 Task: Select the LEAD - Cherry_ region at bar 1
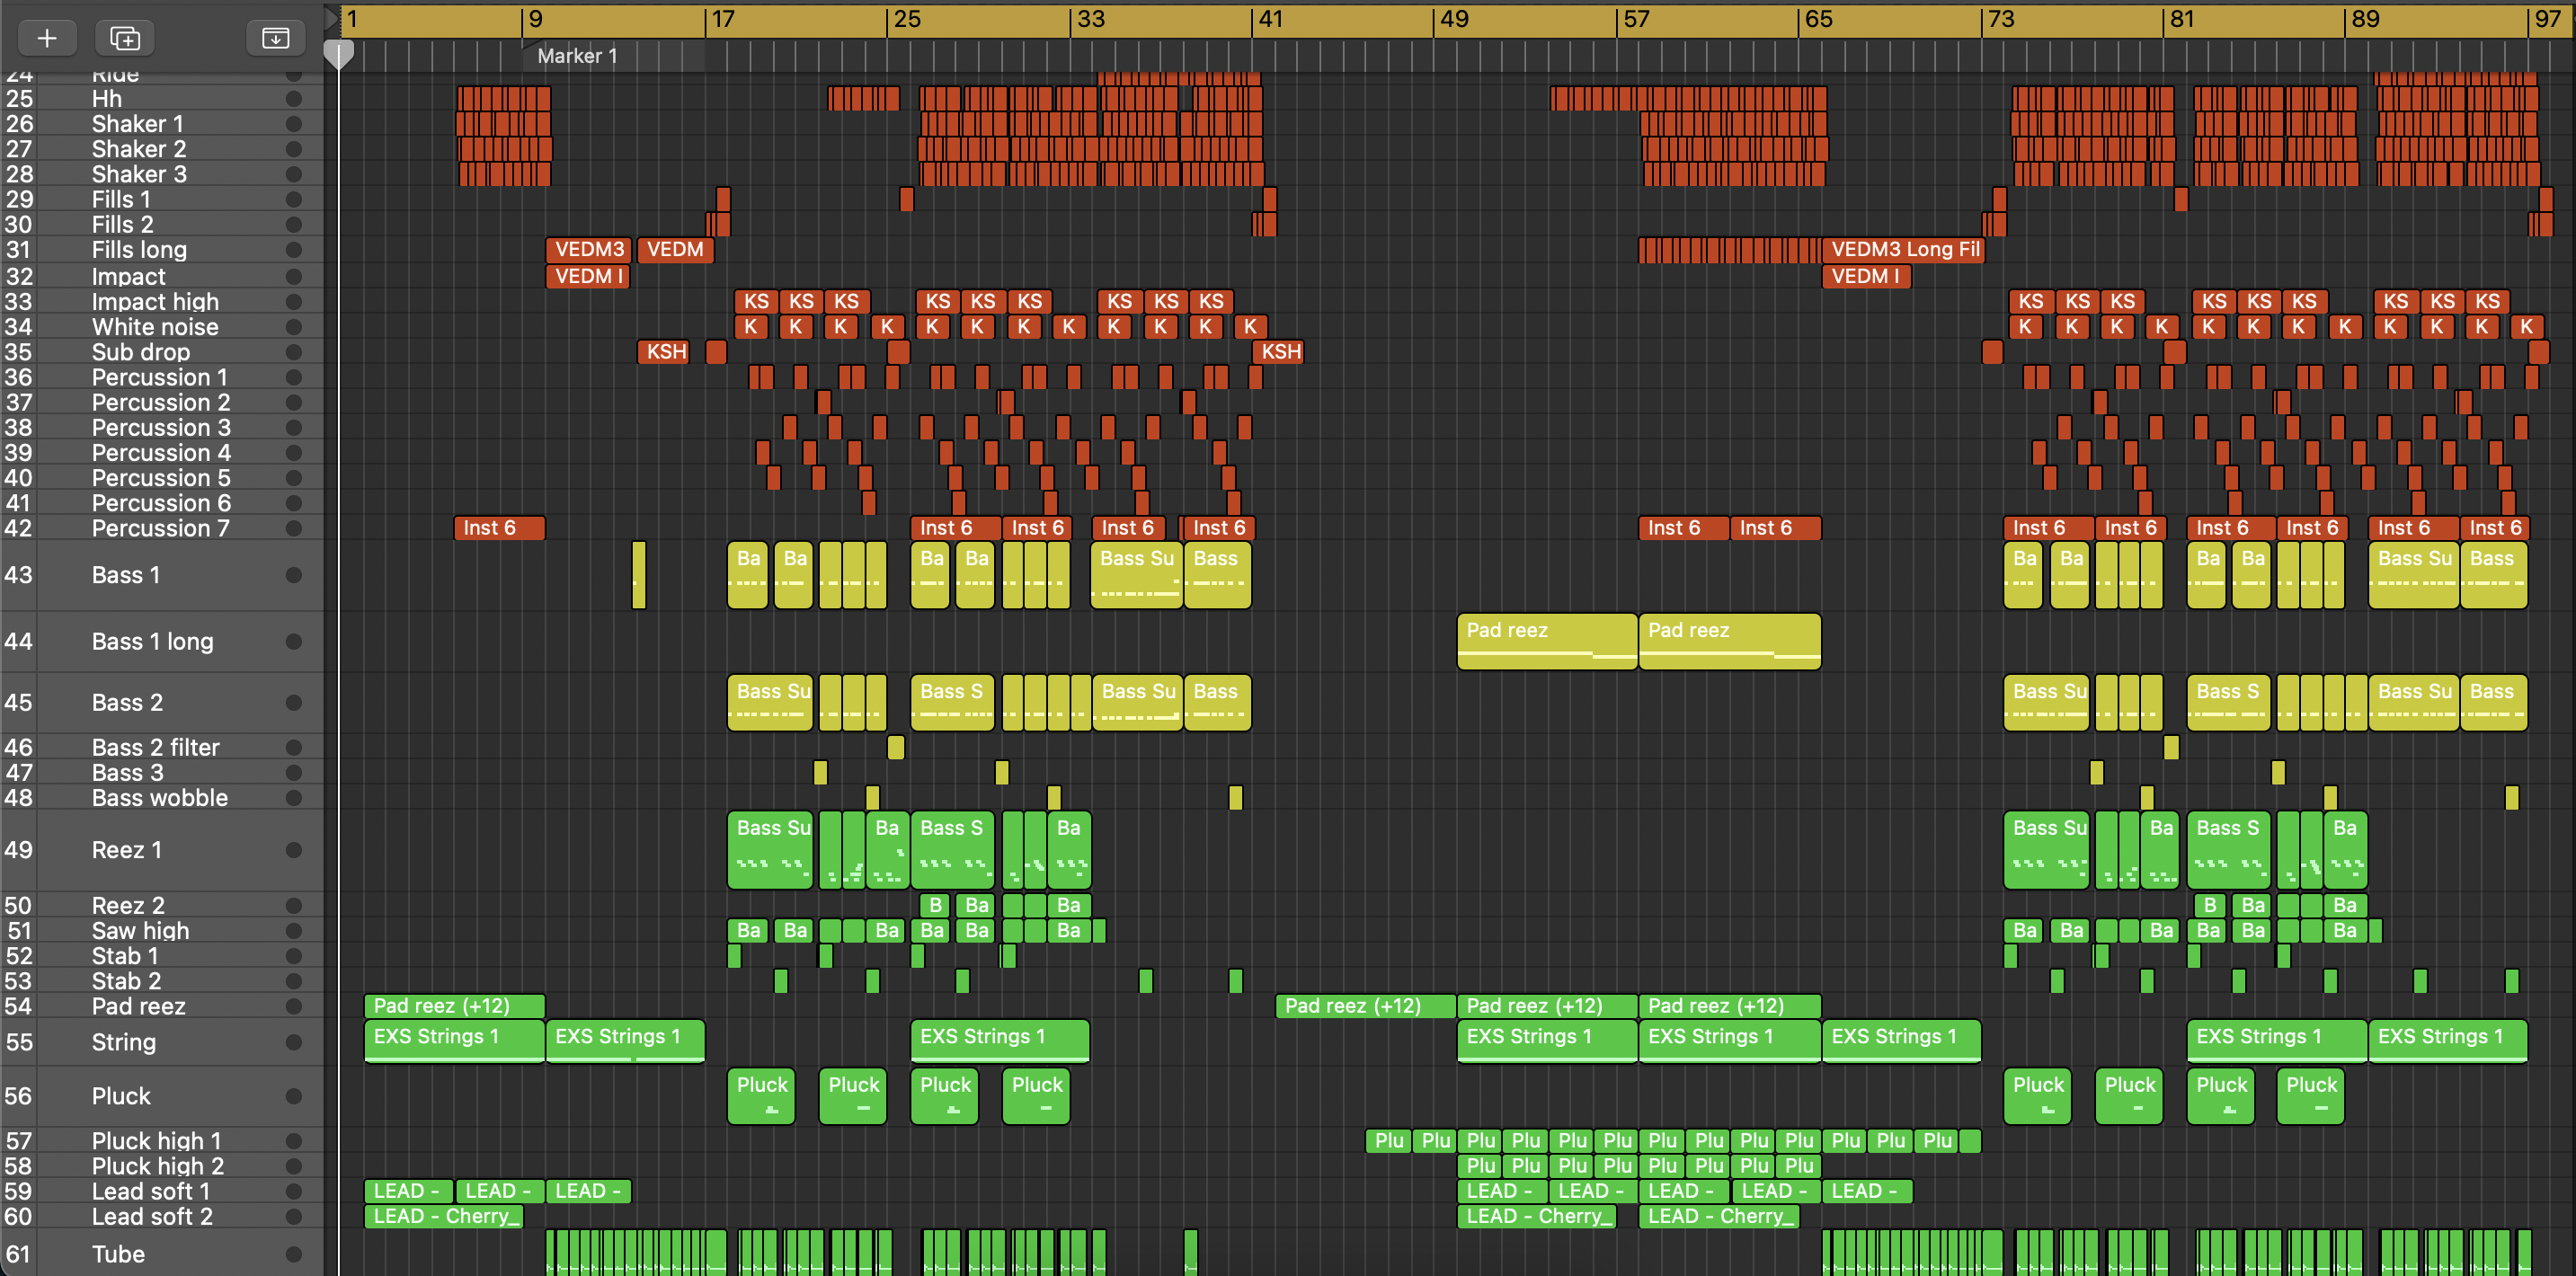[444, 1216]
